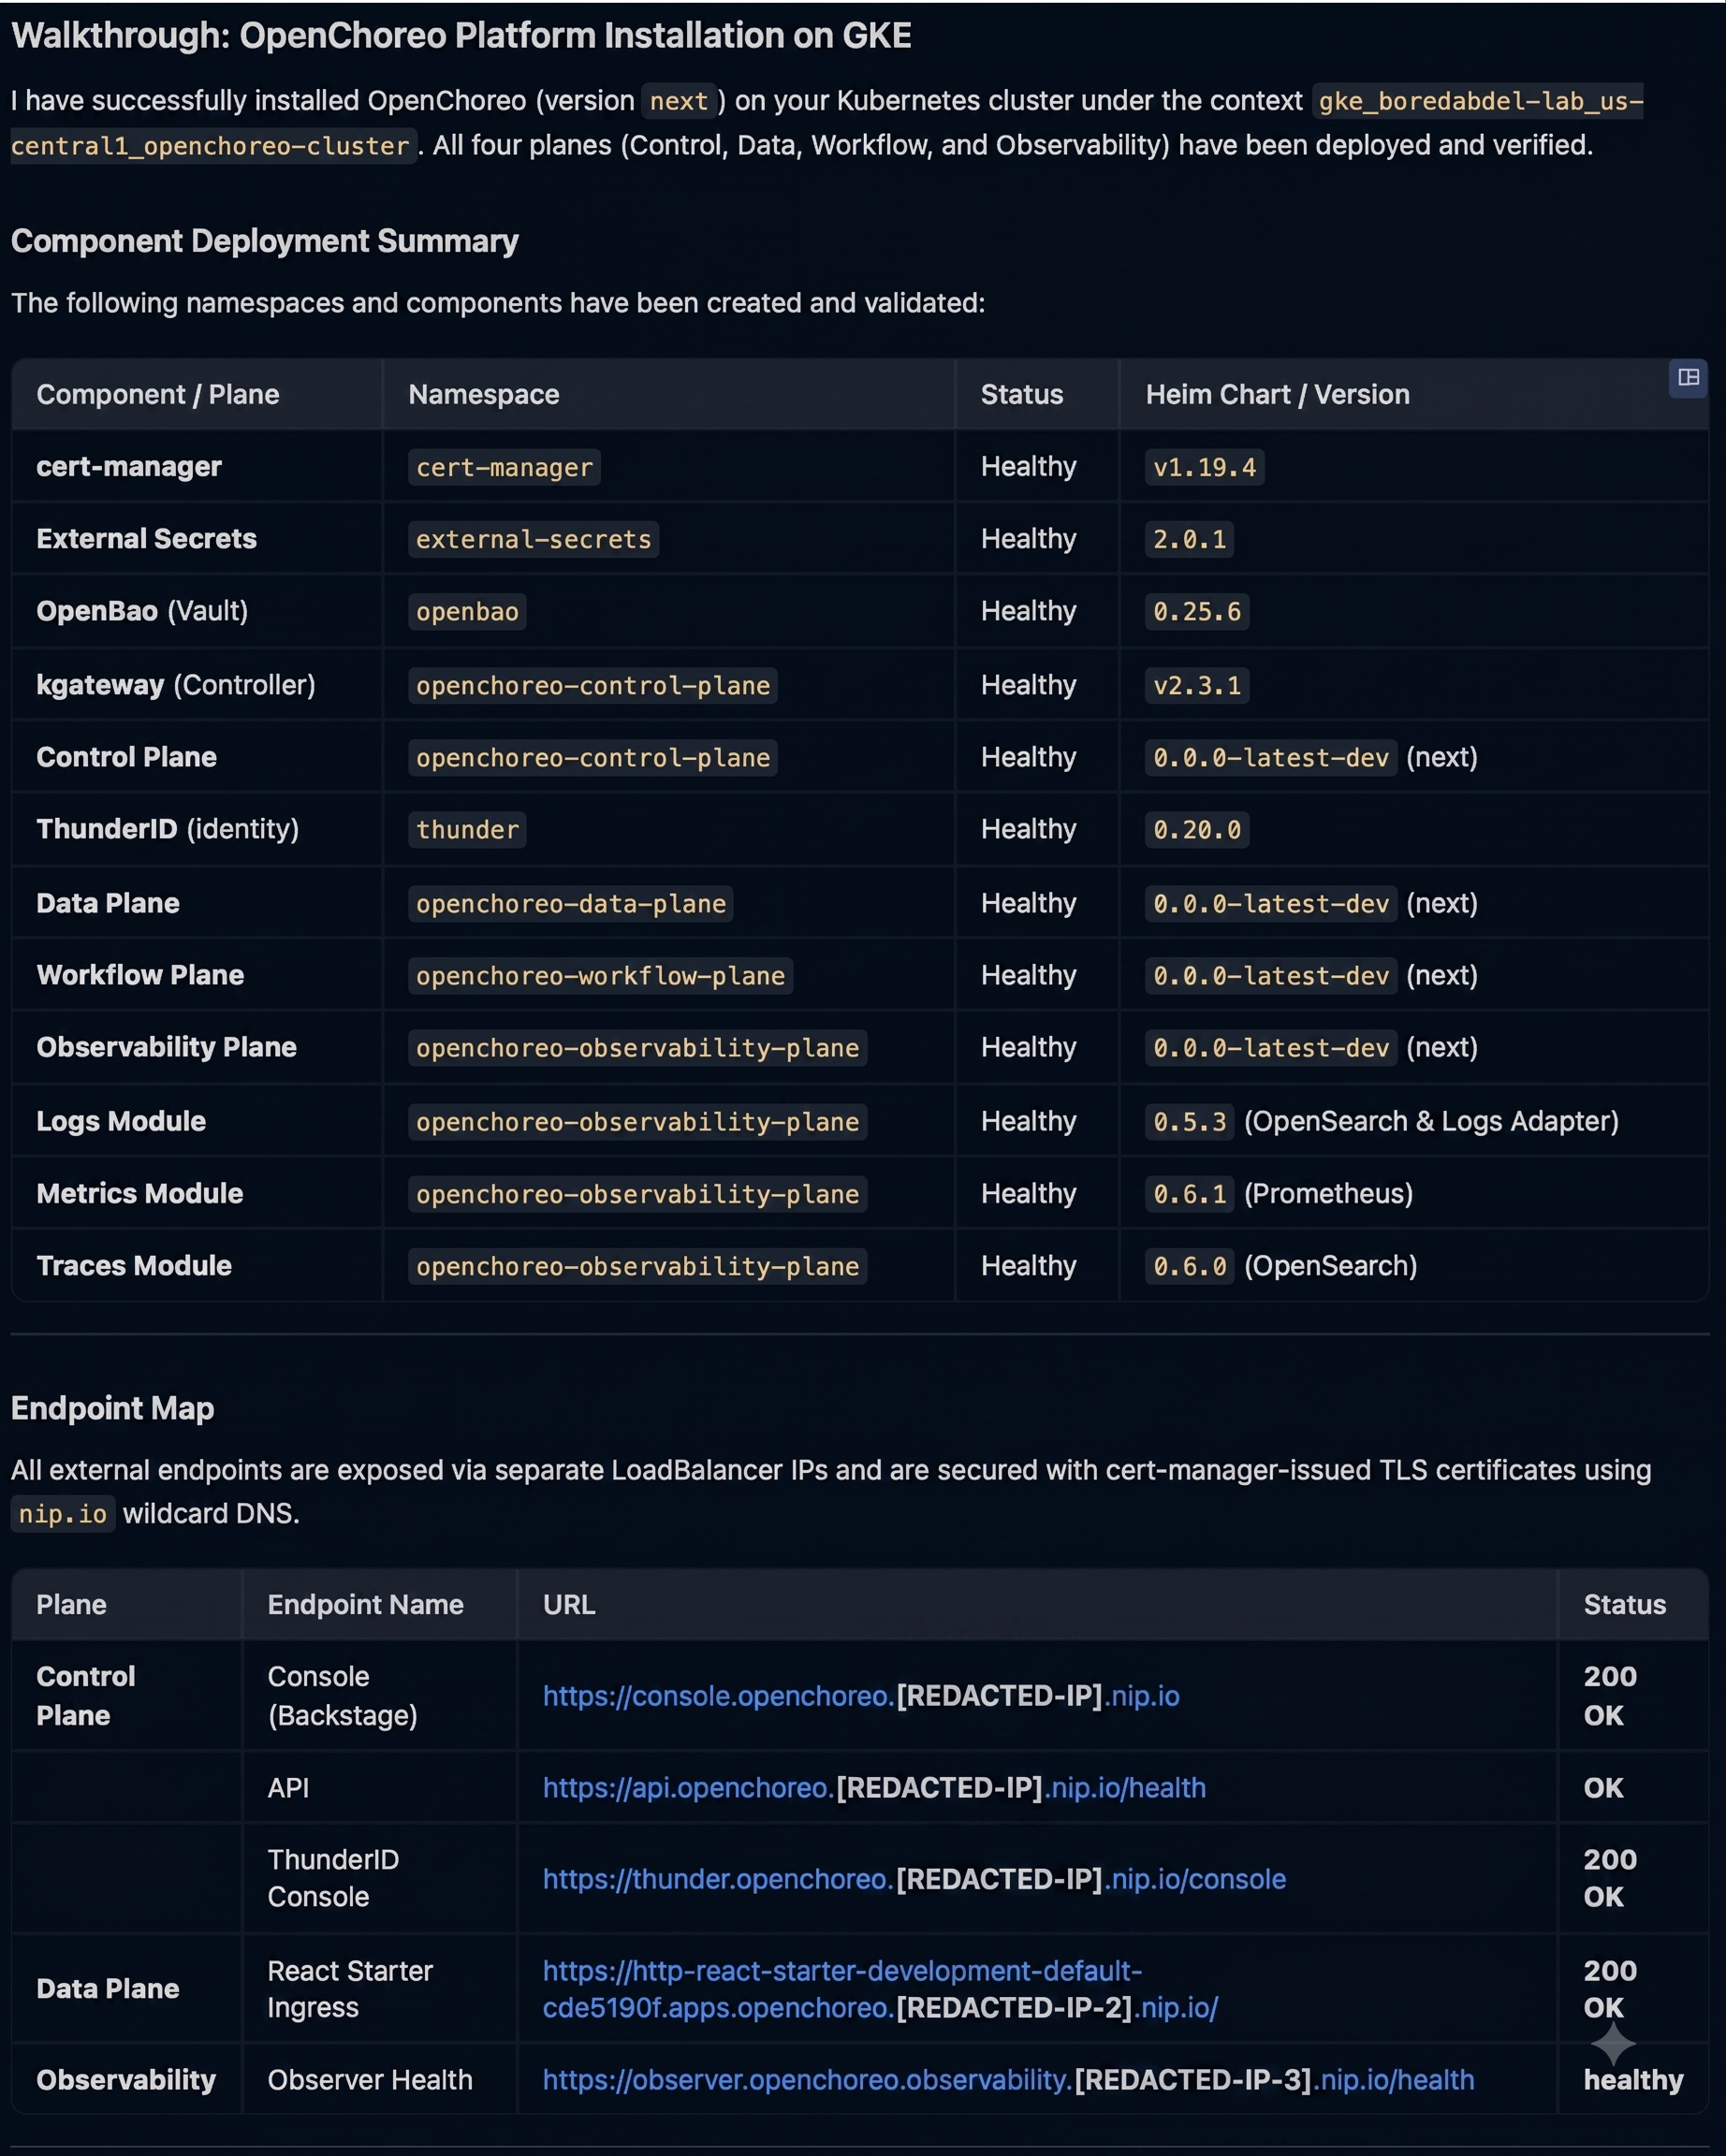The width and height of the screenshot is (1726, 2156).
Task: Click the '0.6.1' Prometheus version
Action: (1189, 1193)
